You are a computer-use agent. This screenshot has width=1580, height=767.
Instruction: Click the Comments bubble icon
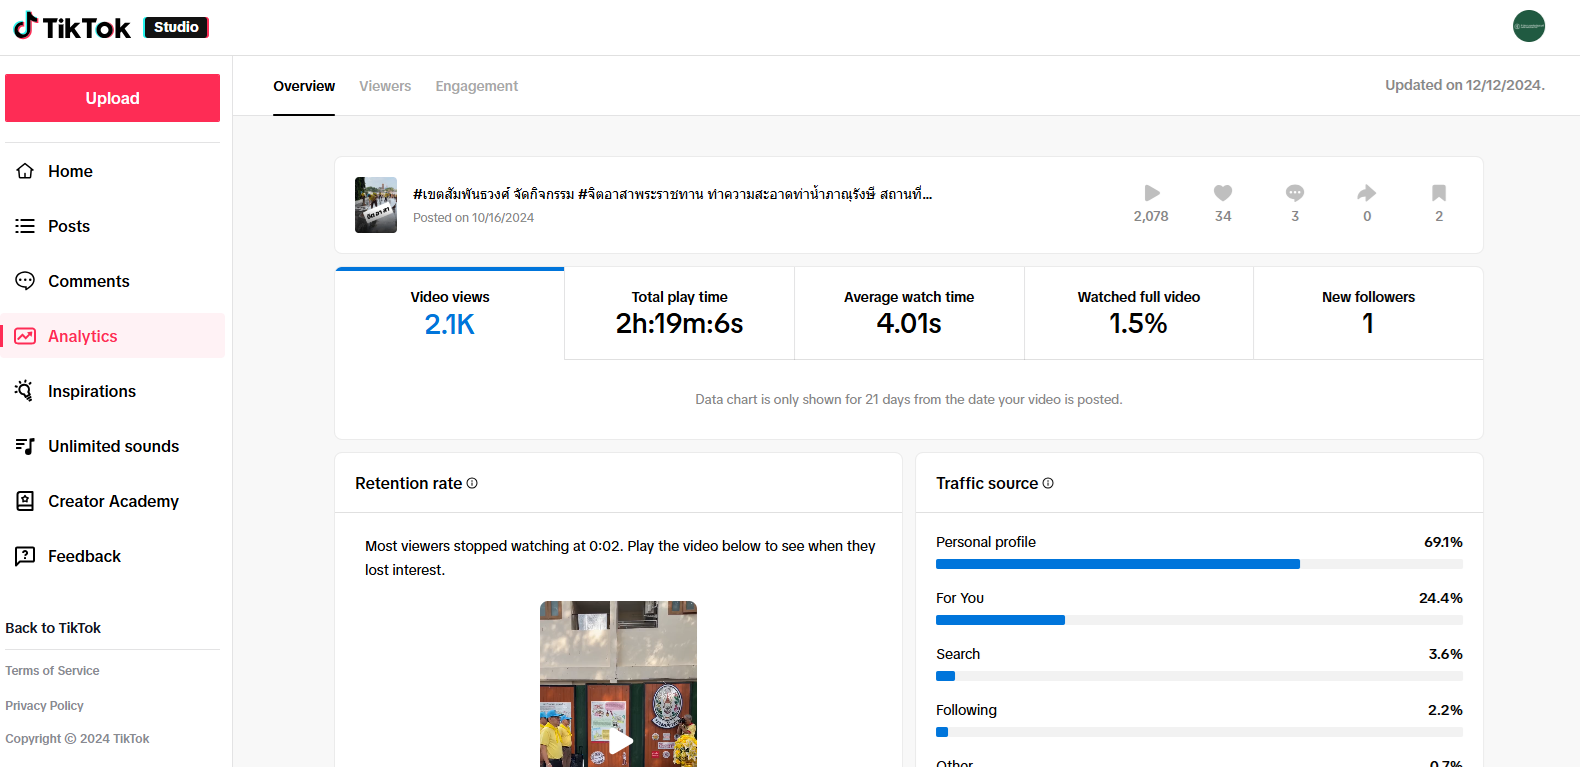pyautogui.click(x=26, y=281)
